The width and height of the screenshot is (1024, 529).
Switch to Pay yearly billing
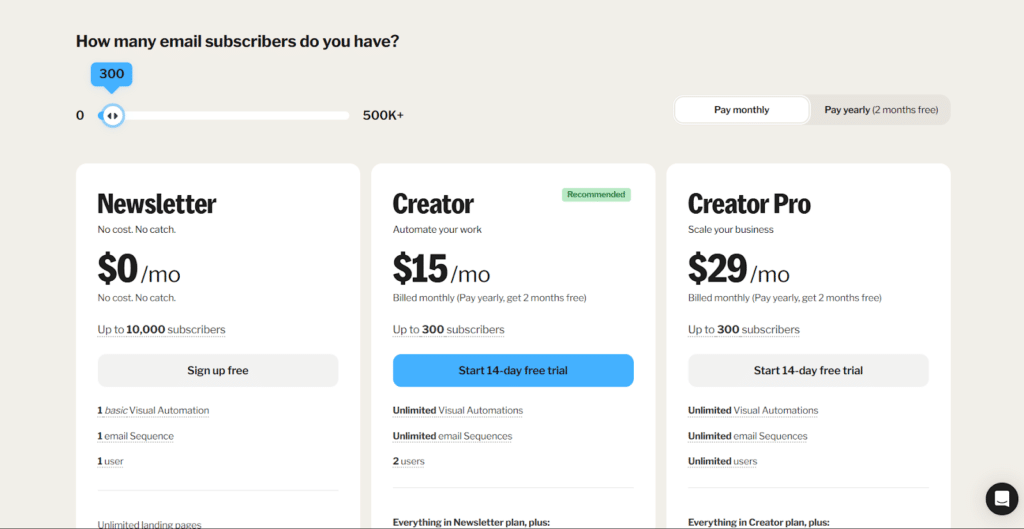[x=880, y=110]
